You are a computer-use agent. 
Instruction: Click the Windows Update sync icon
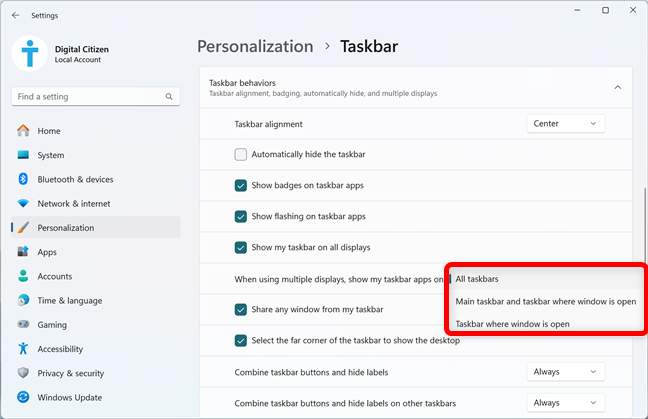[x=23, y=397]
